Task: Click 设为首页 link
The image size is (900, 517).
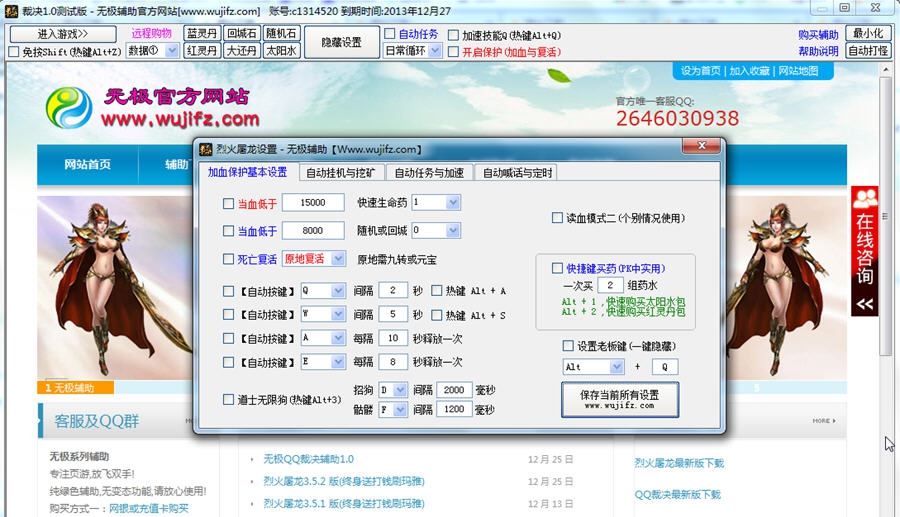Action: 700,71
